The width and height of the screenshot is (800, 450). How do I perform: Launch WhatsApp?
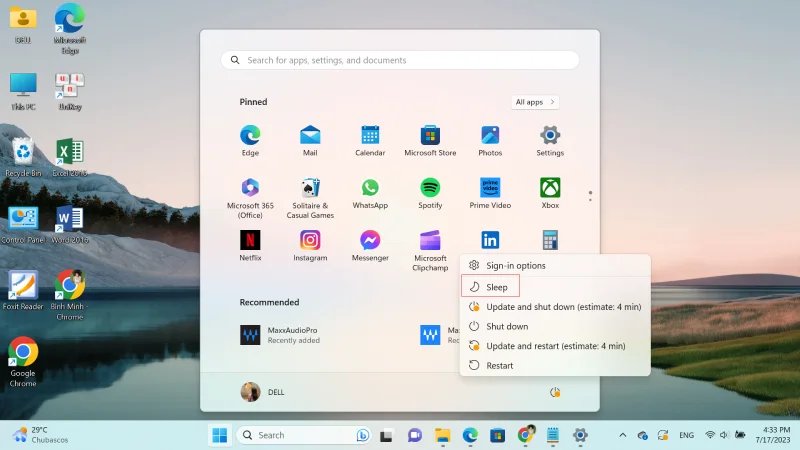coord(370,193)
